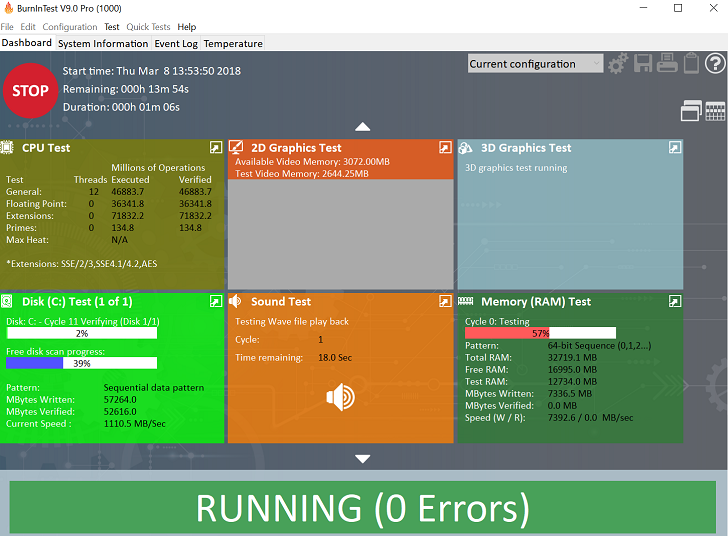Click the free disk scan 39% progress bar

(82, 363)
